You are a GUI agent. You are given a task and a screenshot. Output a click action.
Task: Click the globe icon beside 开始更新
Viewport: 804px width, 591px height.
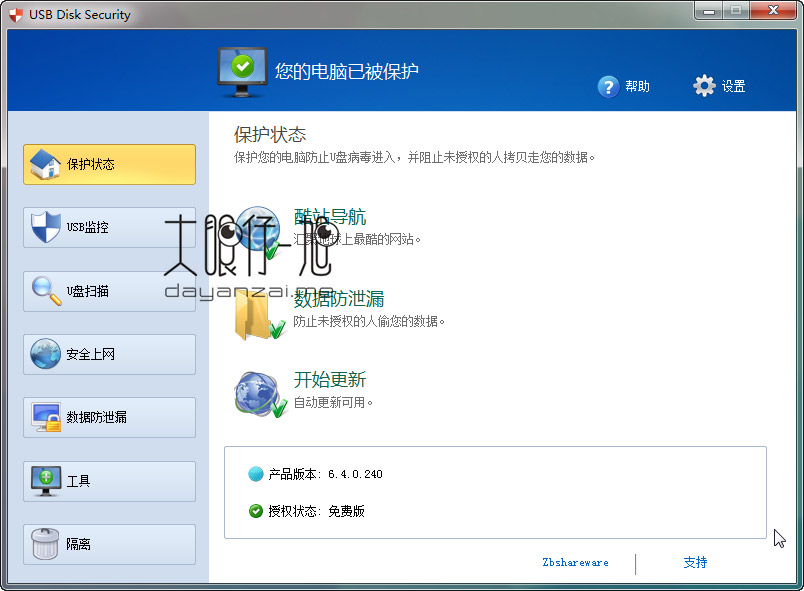260,394
